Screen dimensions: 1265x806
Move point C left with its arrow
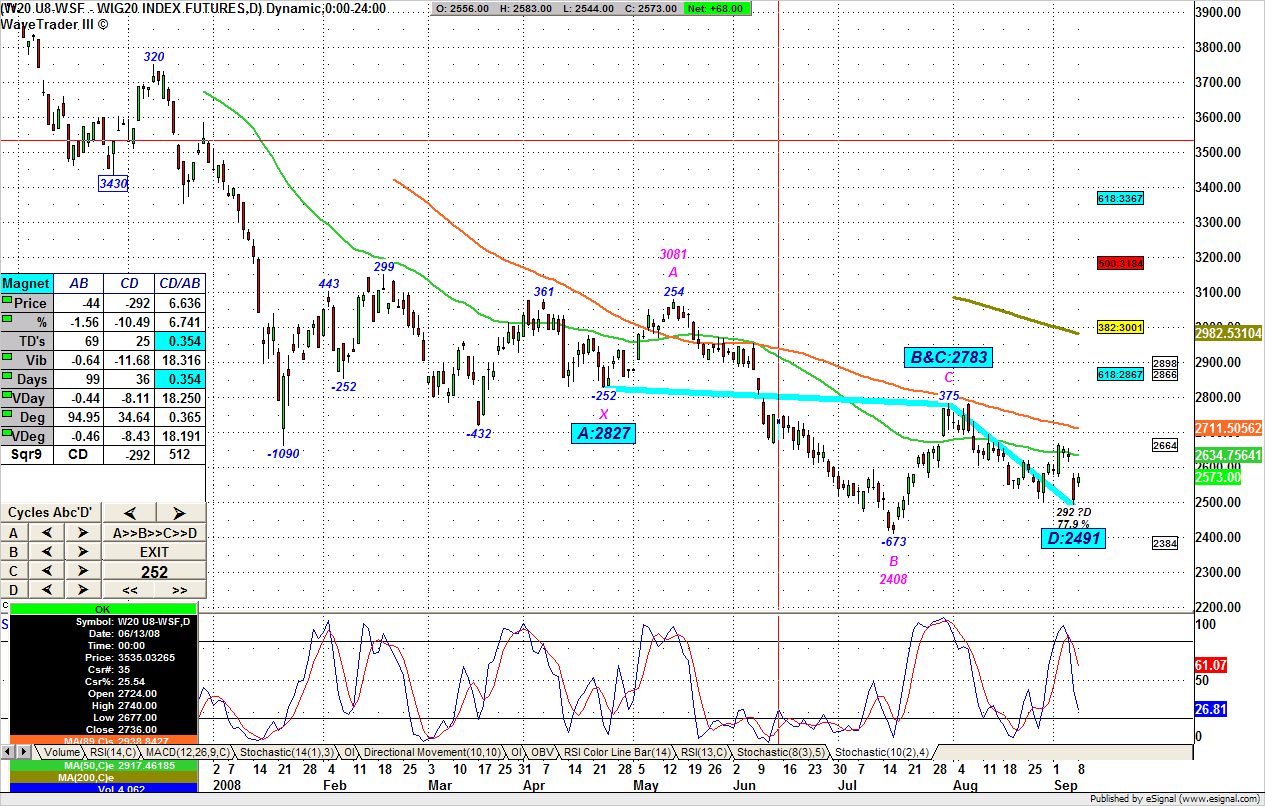click(x=47, y=571)
